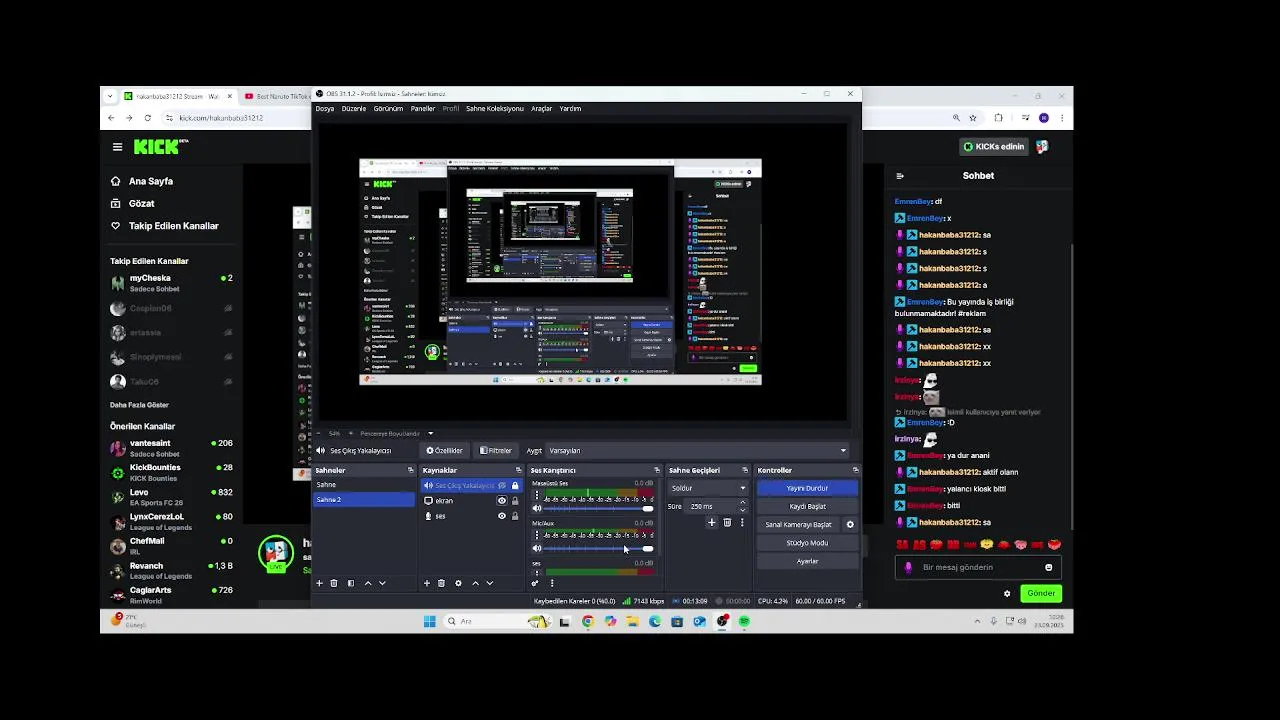Delete selected scene with Sahneler trash icon

tap(334, 583)
